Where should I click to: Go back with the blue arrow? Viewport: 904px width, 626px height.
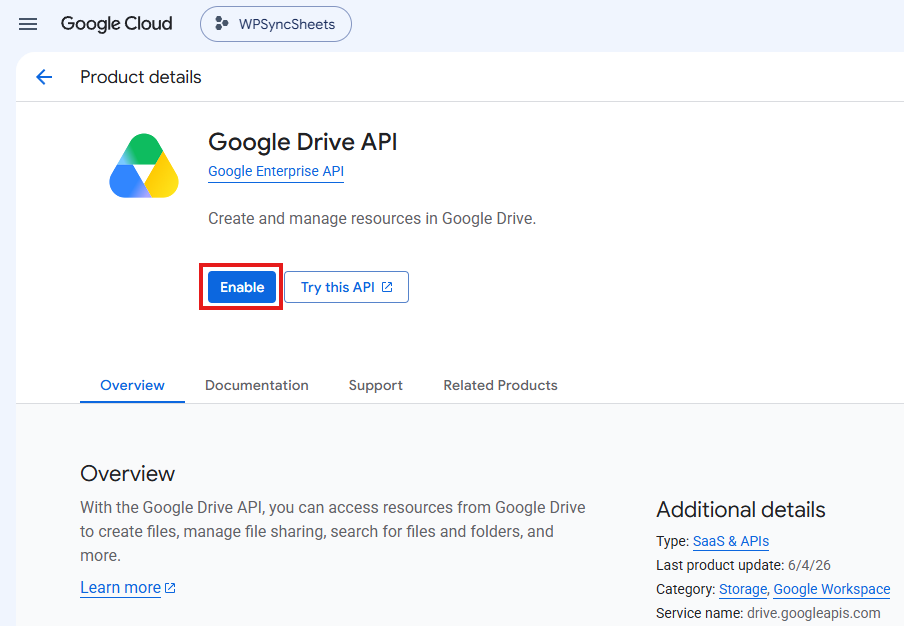(x=44, y=77)
